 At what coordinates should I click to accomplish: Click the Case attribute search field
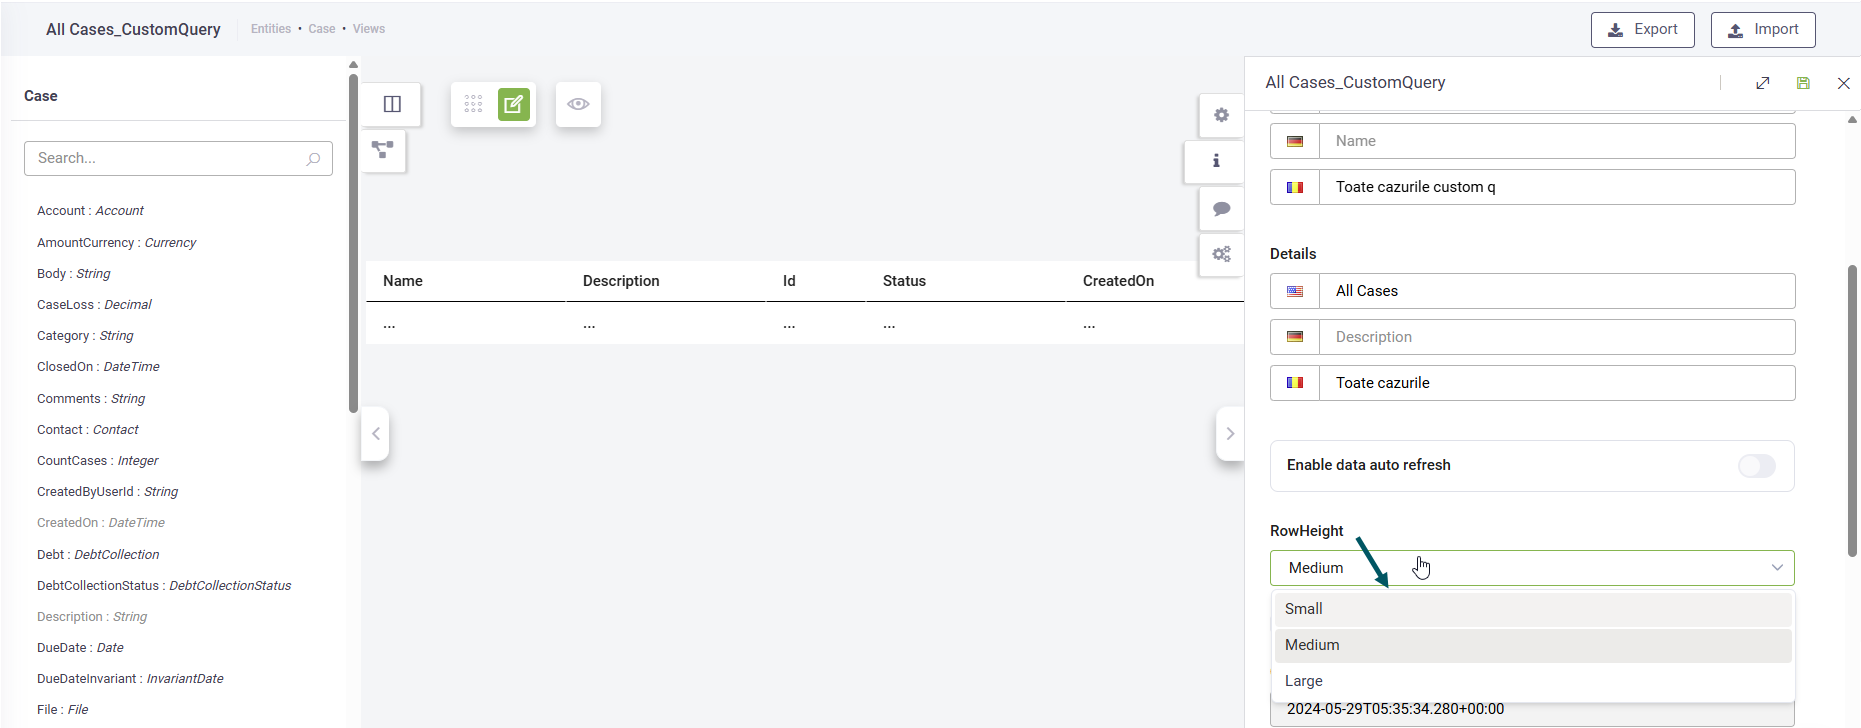(x=170, y=158)
